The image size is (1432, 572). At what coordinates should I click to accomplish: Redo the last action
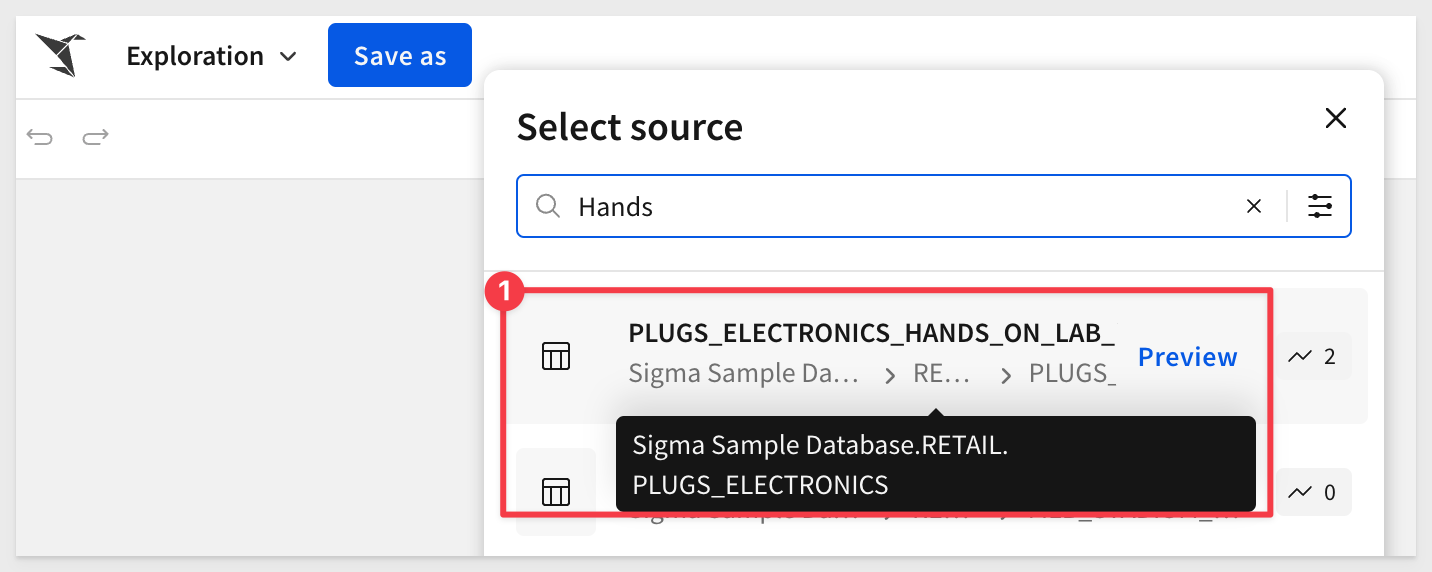96,137
